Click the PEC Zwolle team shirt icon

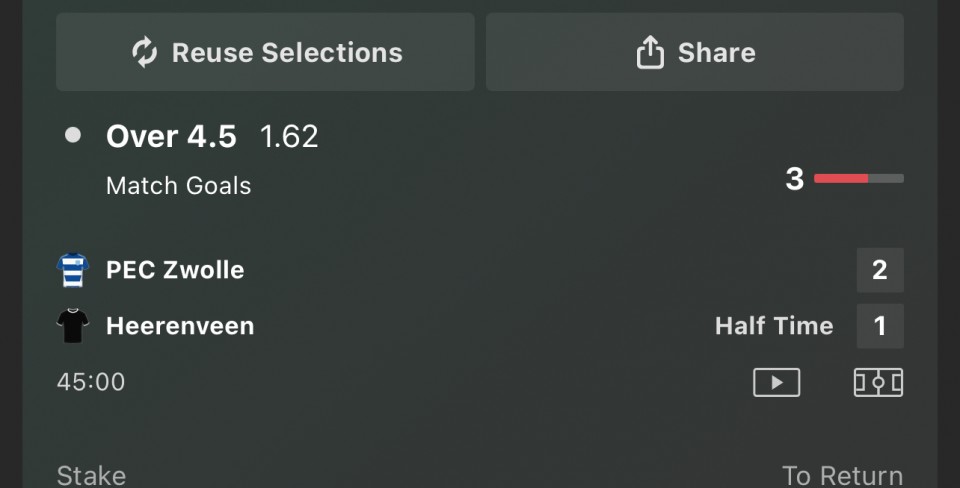click(x=73, y=270)
